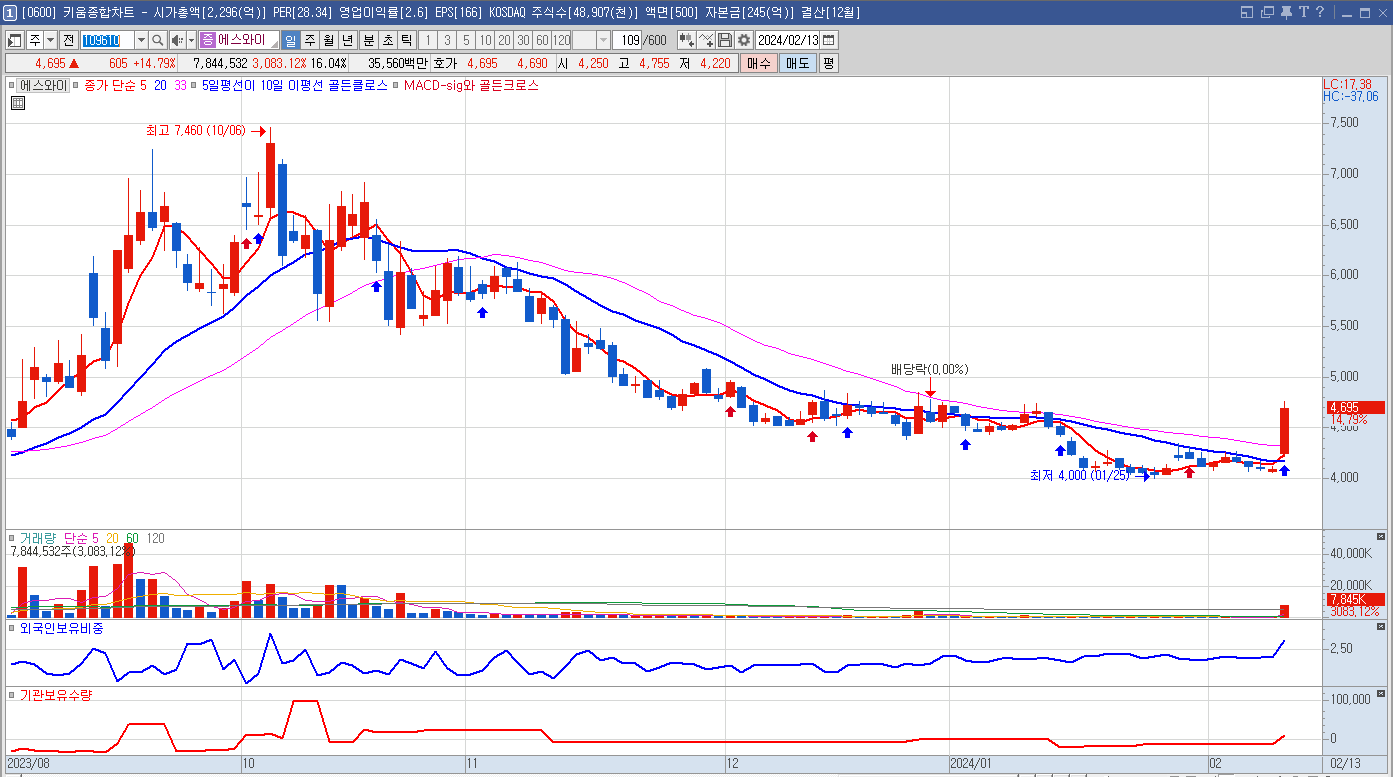Click the 최고 7,460 (10/06) marker label
Image resolution: width=1393 pixels, height=777 pixels.
(x=195, y=130)
